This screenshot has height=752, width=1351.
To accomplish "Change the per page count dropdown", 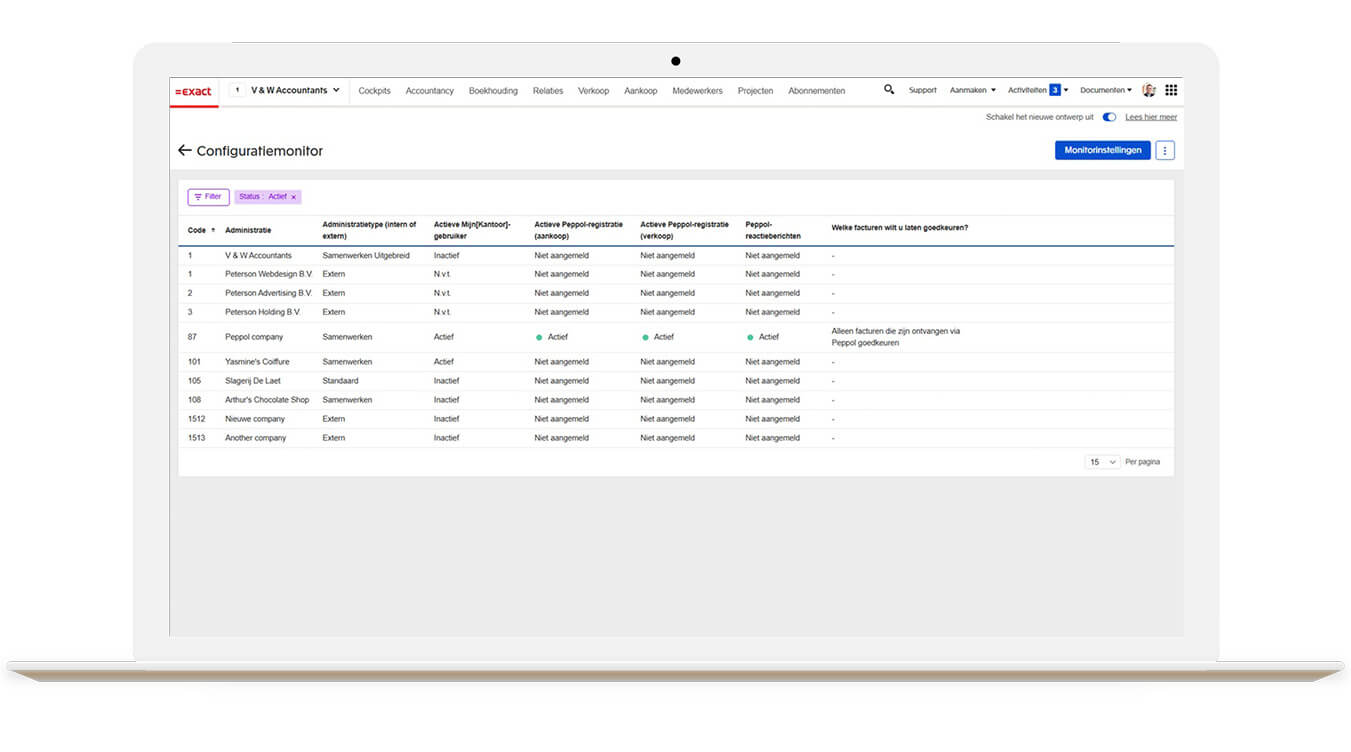I will [1102, 462].
